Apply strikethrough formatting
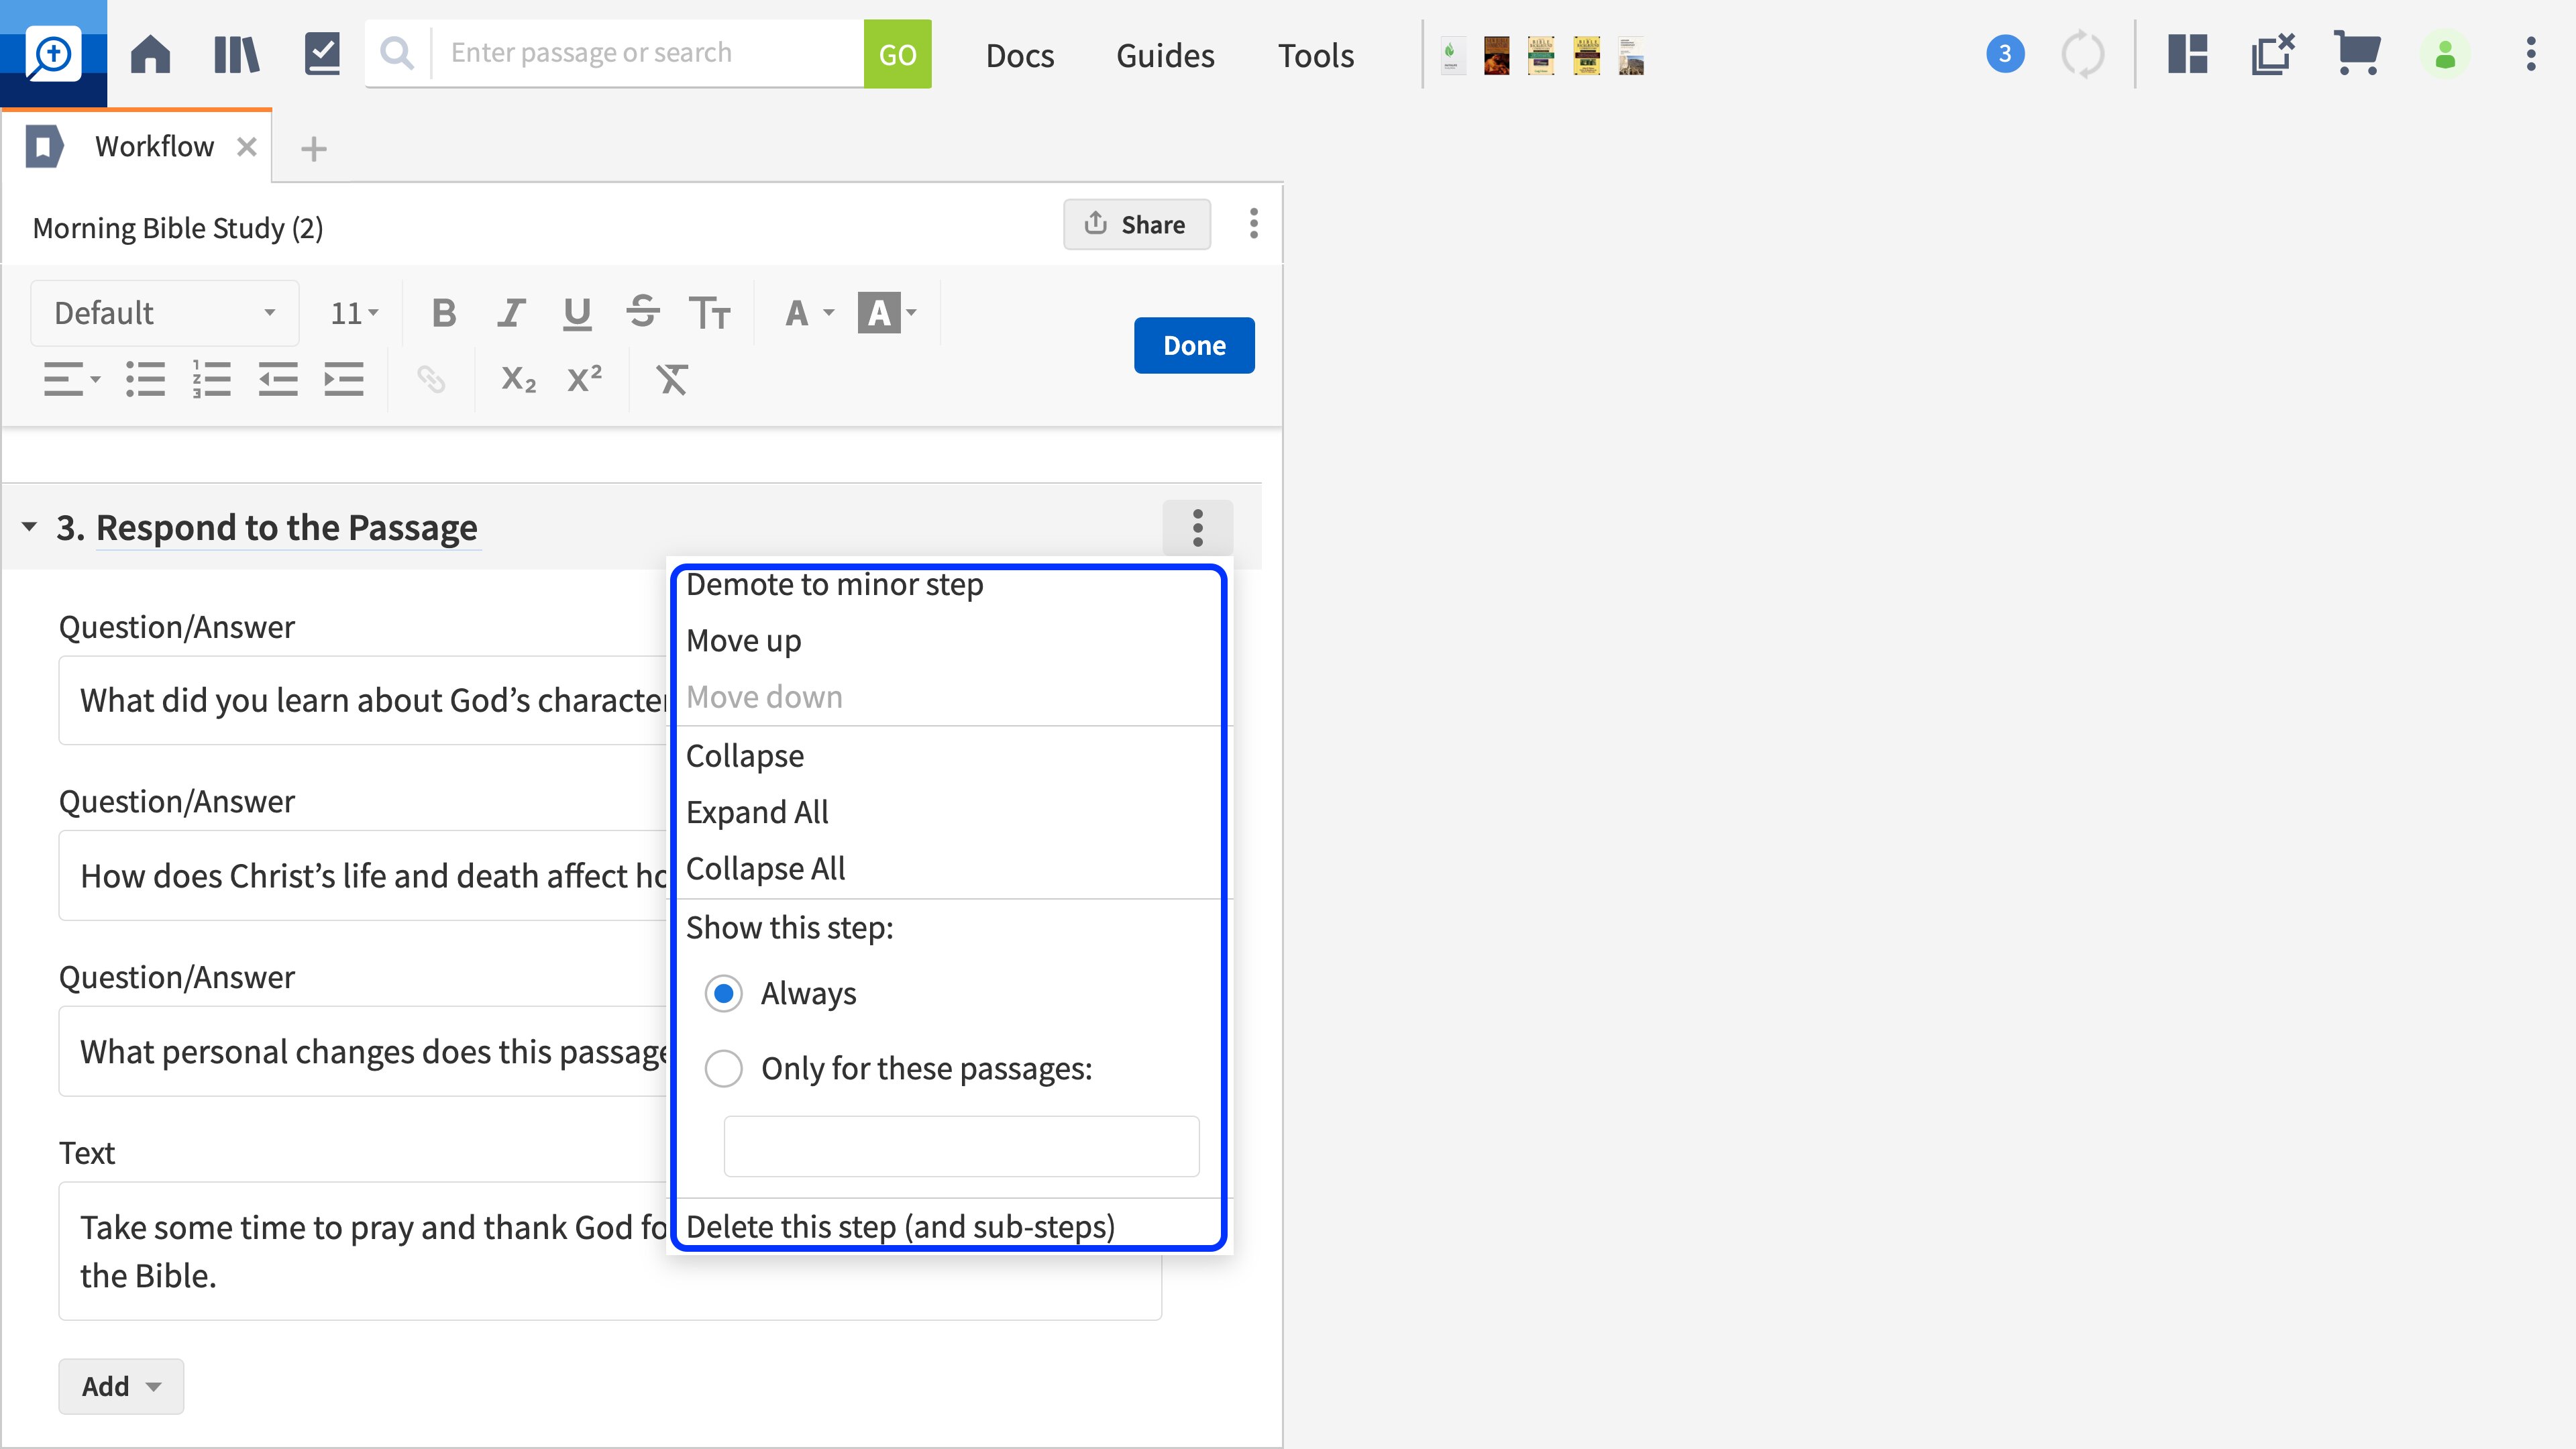The width and height of the screenshot is (2576, 1449). pos(644,313)
